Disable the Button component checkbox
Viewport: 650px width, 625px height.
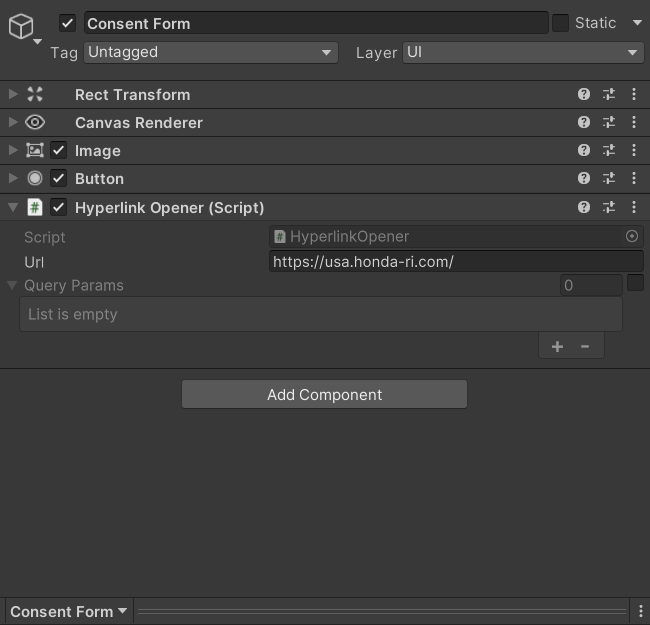pos(58,178)
